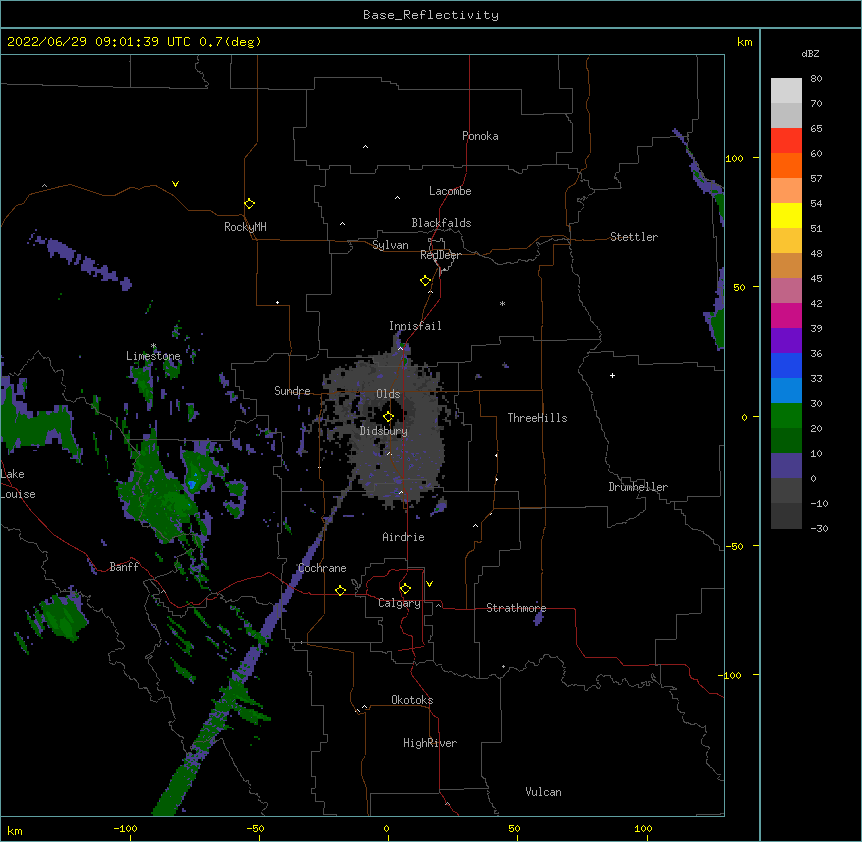Click the km unit label at top right

[x=745, y=42]
